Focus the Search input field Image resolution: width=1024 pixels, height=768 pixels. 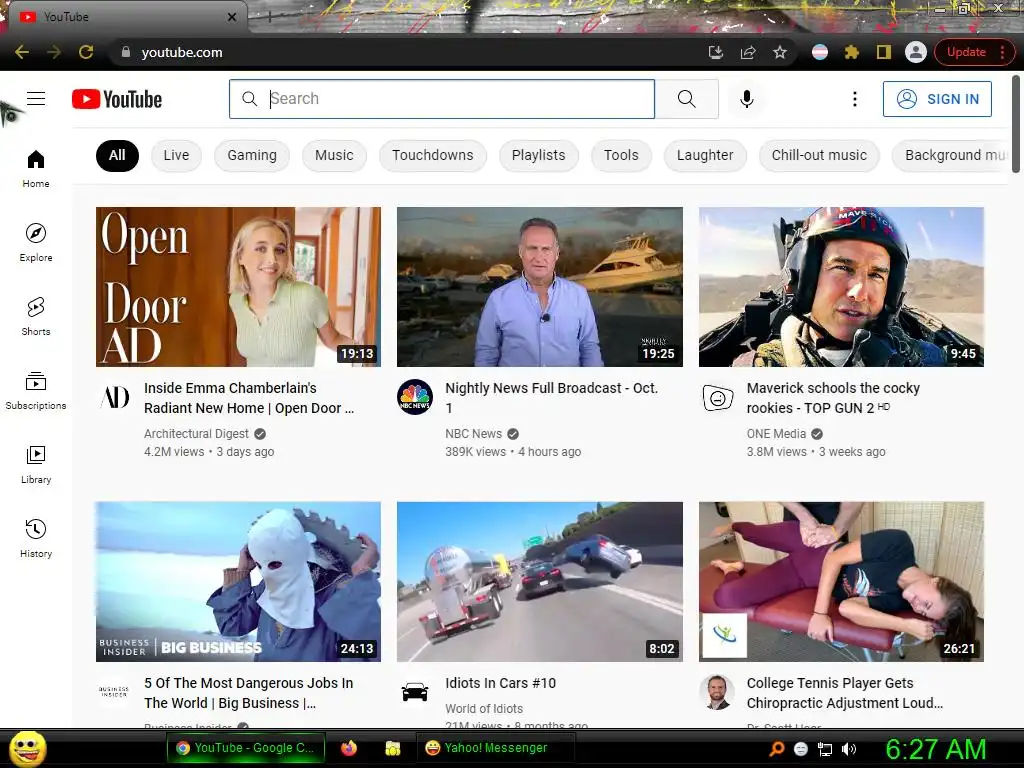pos(442,99)
